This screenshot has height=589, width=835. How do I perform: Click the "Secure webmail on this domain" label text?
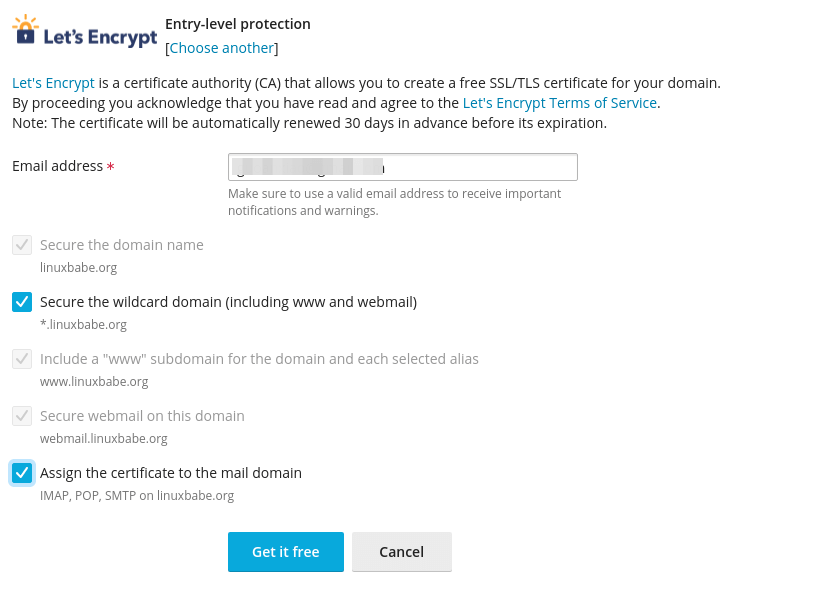pos(142,416)
